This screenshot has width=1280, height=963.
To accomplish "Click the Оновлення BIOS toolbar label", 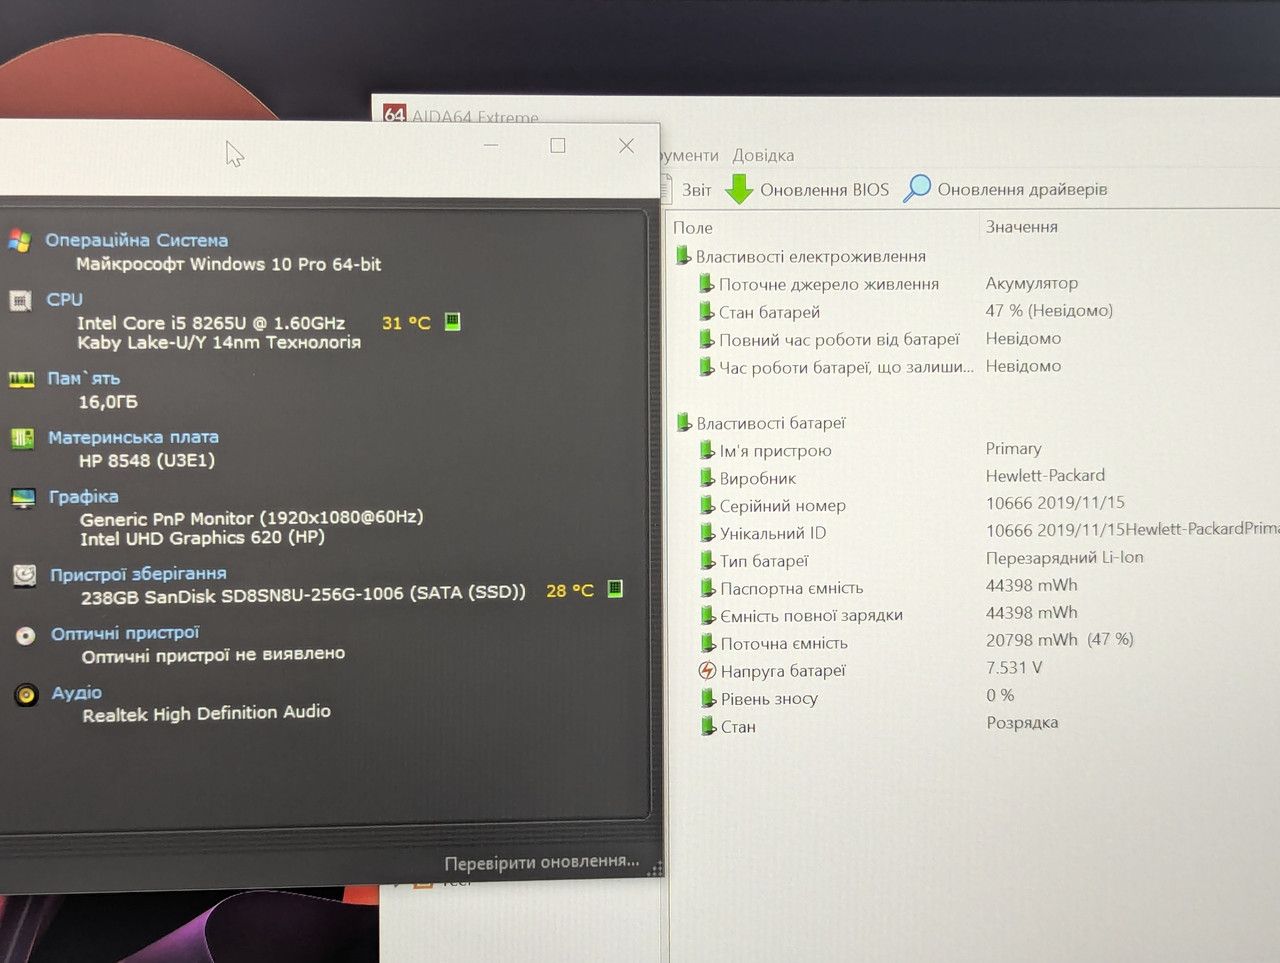I will [824, 190].
